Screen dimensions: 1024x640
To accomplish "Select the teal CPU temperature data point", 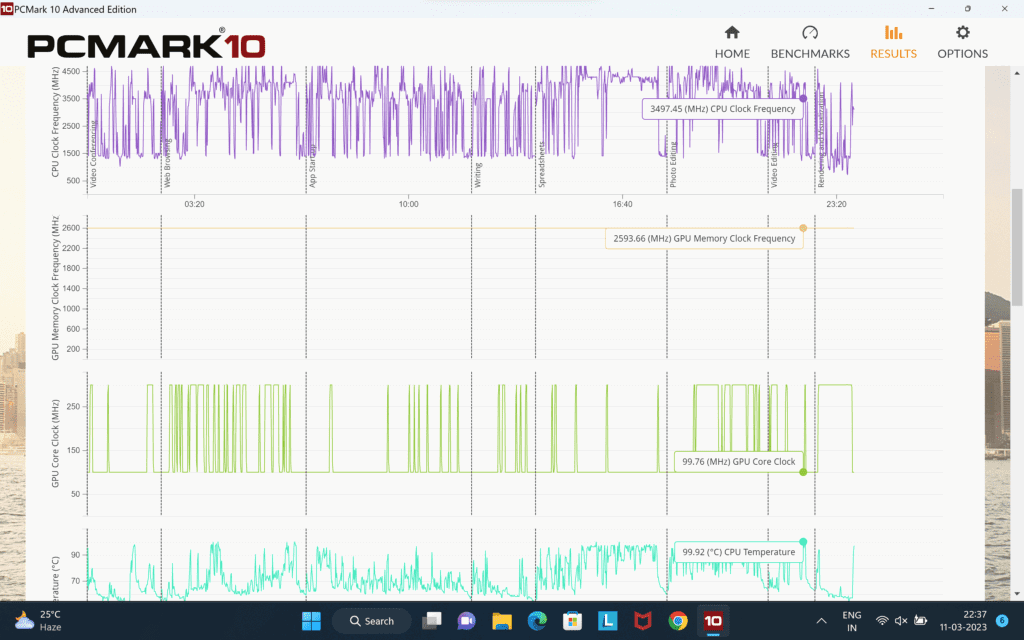I will (803, 542).
